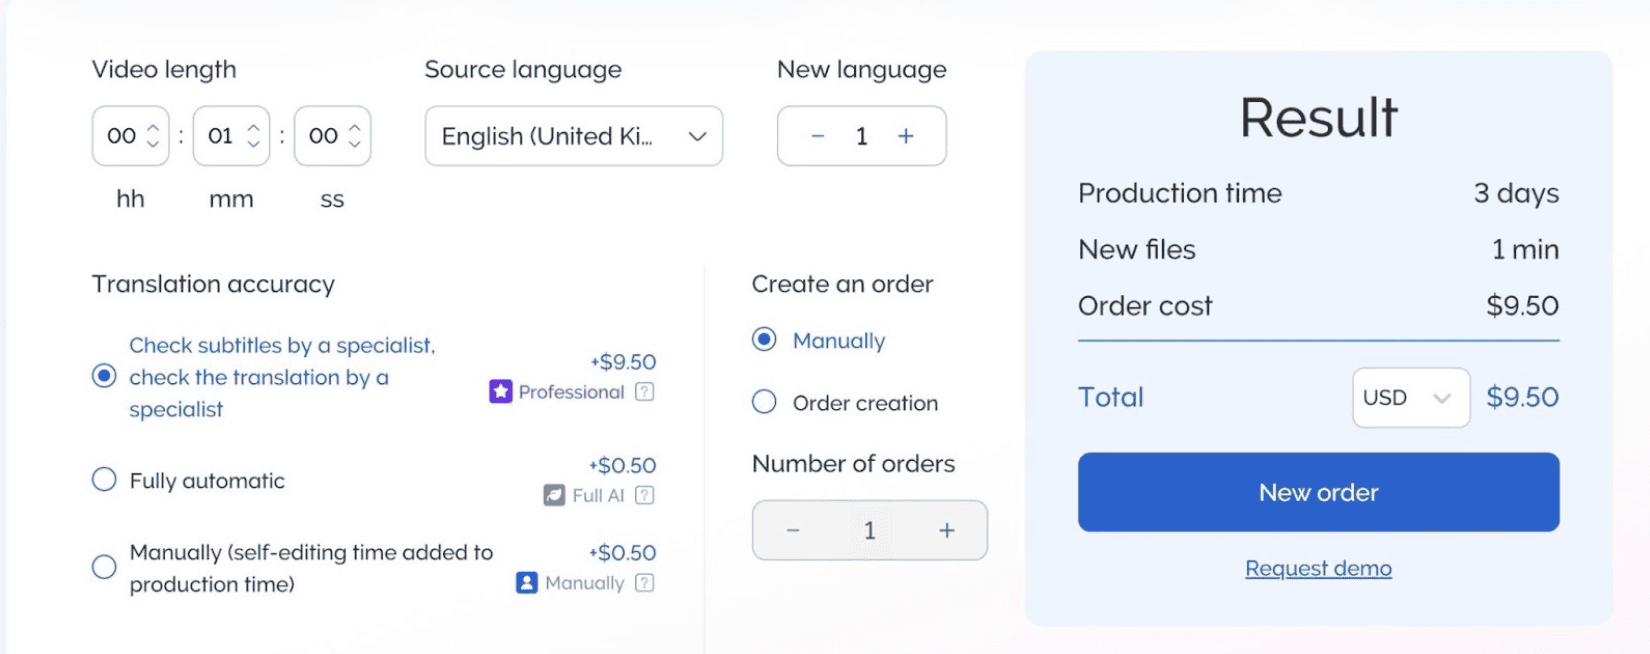Open the Source language dropdown

pos(573,136)
